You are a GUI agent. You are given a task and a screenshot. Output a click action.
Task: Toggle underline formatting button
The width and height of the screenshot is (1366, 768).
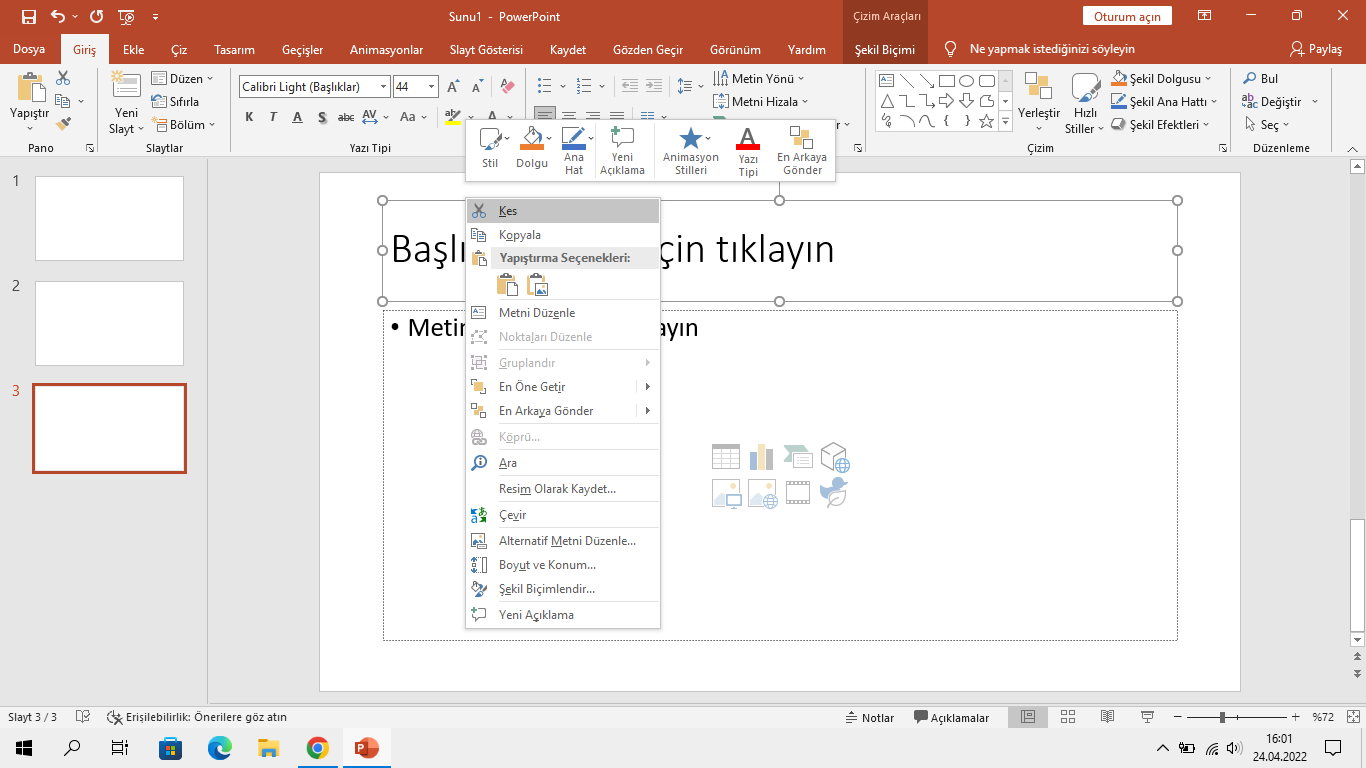[297, 117]
